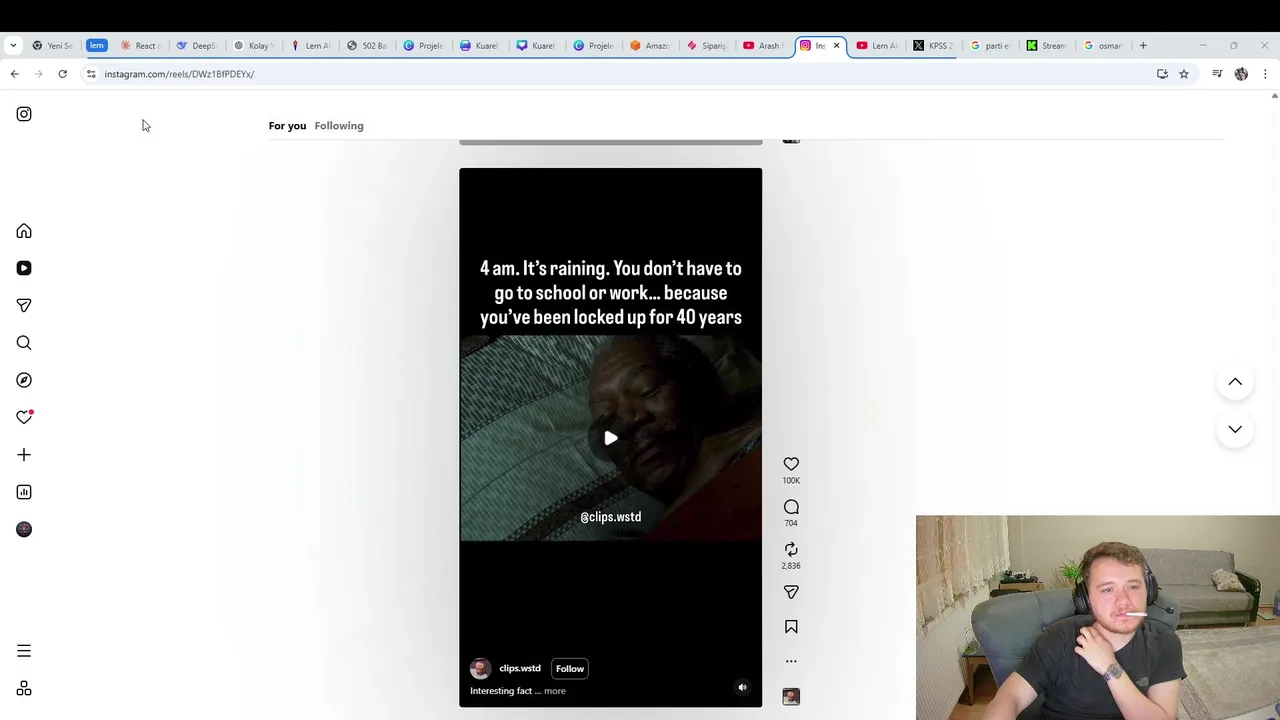View site information icon in address bar
The height and width of the screenshot is (720, 1280).
tap(91, 74)
